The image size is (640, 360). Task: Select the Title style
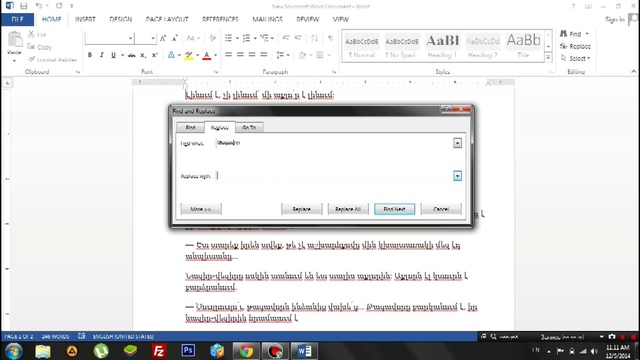tap(523, 46)
